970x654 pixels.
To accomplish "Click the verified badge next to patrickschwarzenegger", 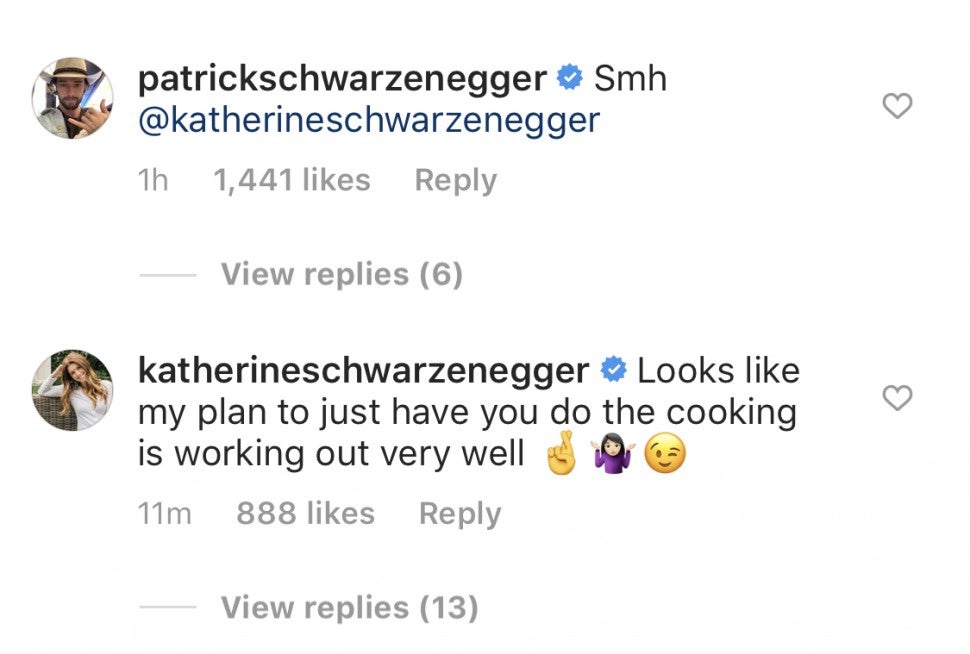I will [x=569, y=78].
